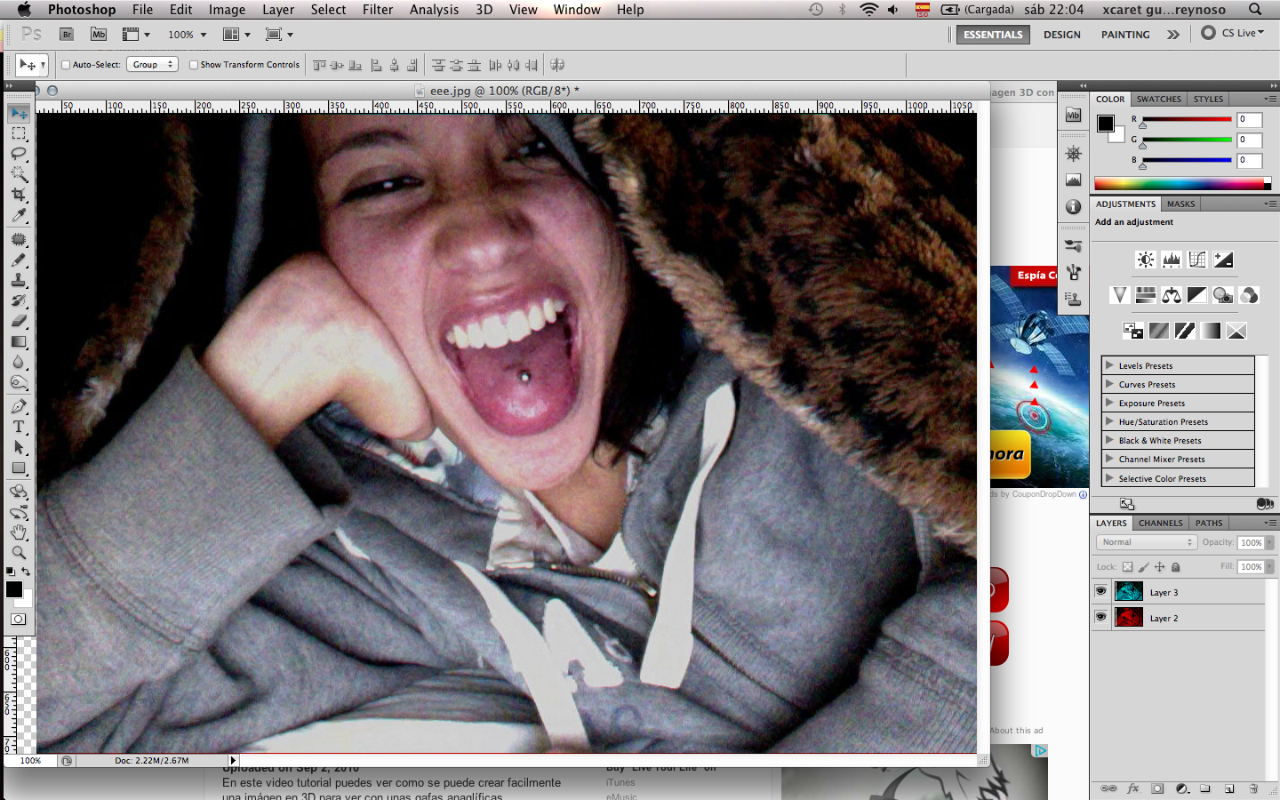Add a Brightness/Contrast adjustment
This screenshot has width=1280, height=800.
coord(1146,260)
